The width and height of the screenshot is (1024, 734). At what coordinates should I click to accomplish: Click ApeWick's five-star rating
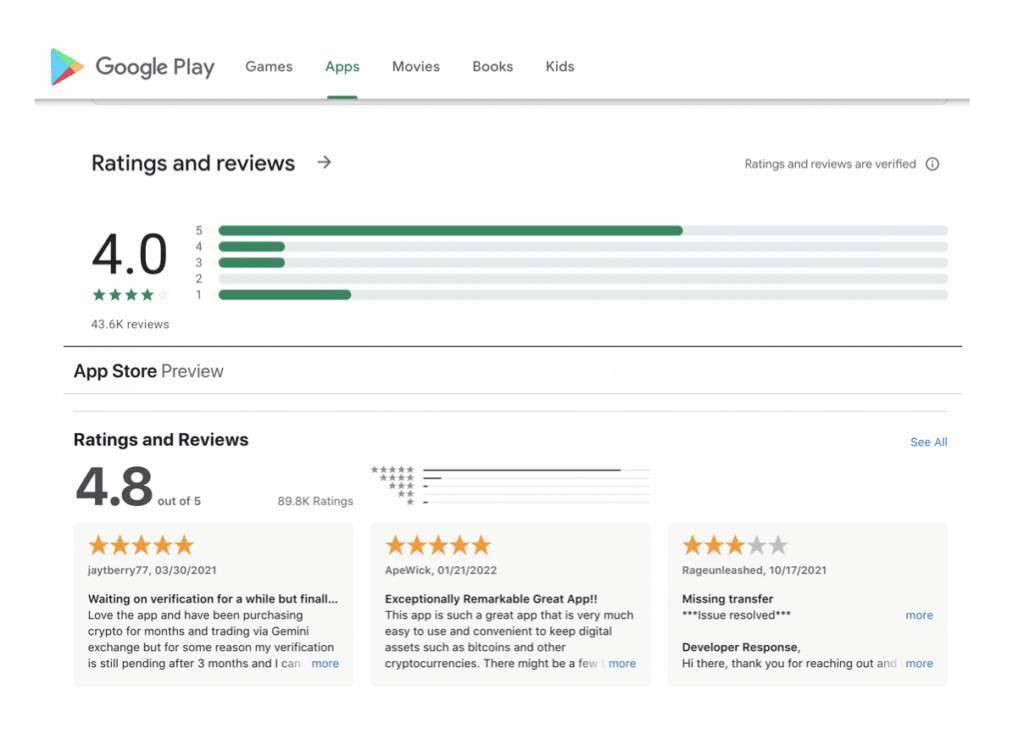438,545
